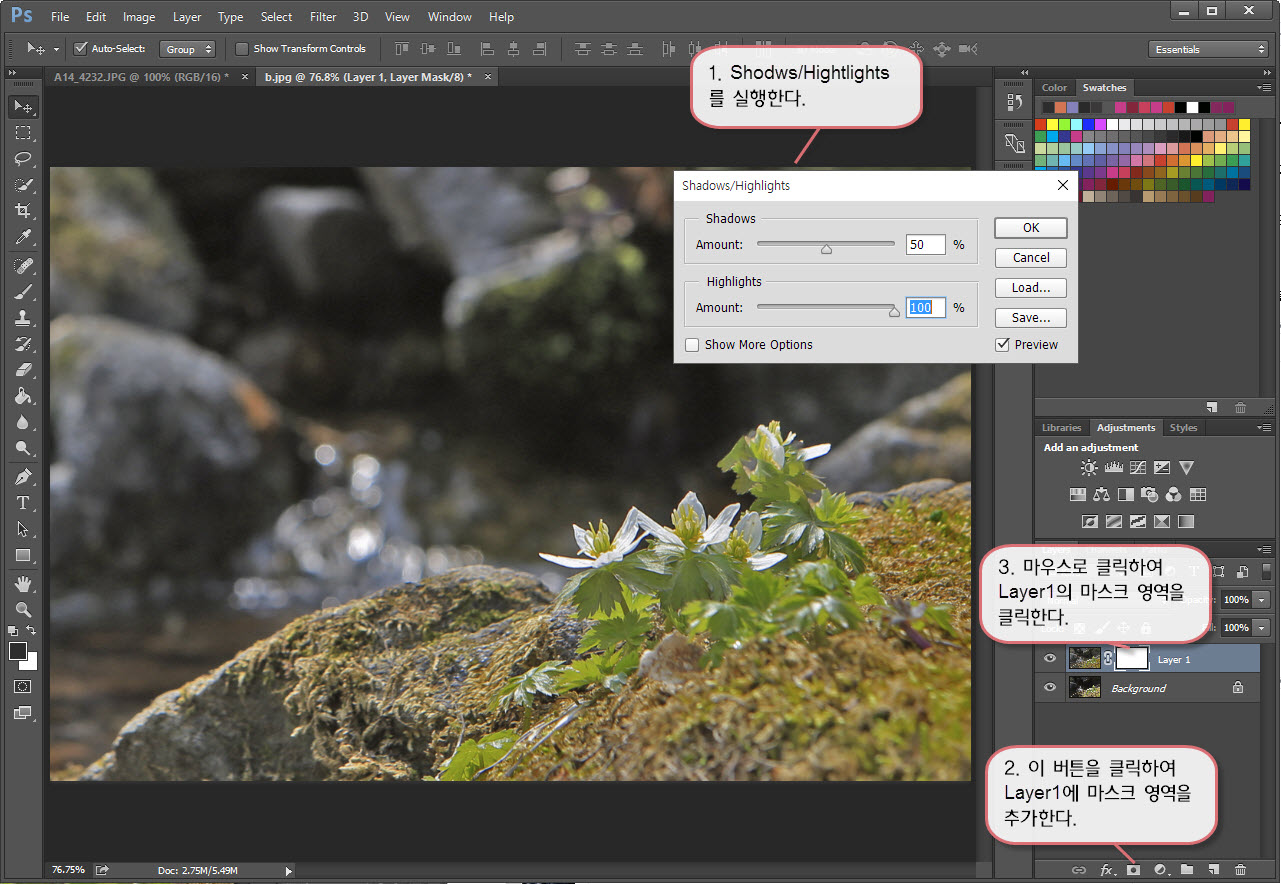Add a Brightness/Contrast adjustment

click(1089, 468)
